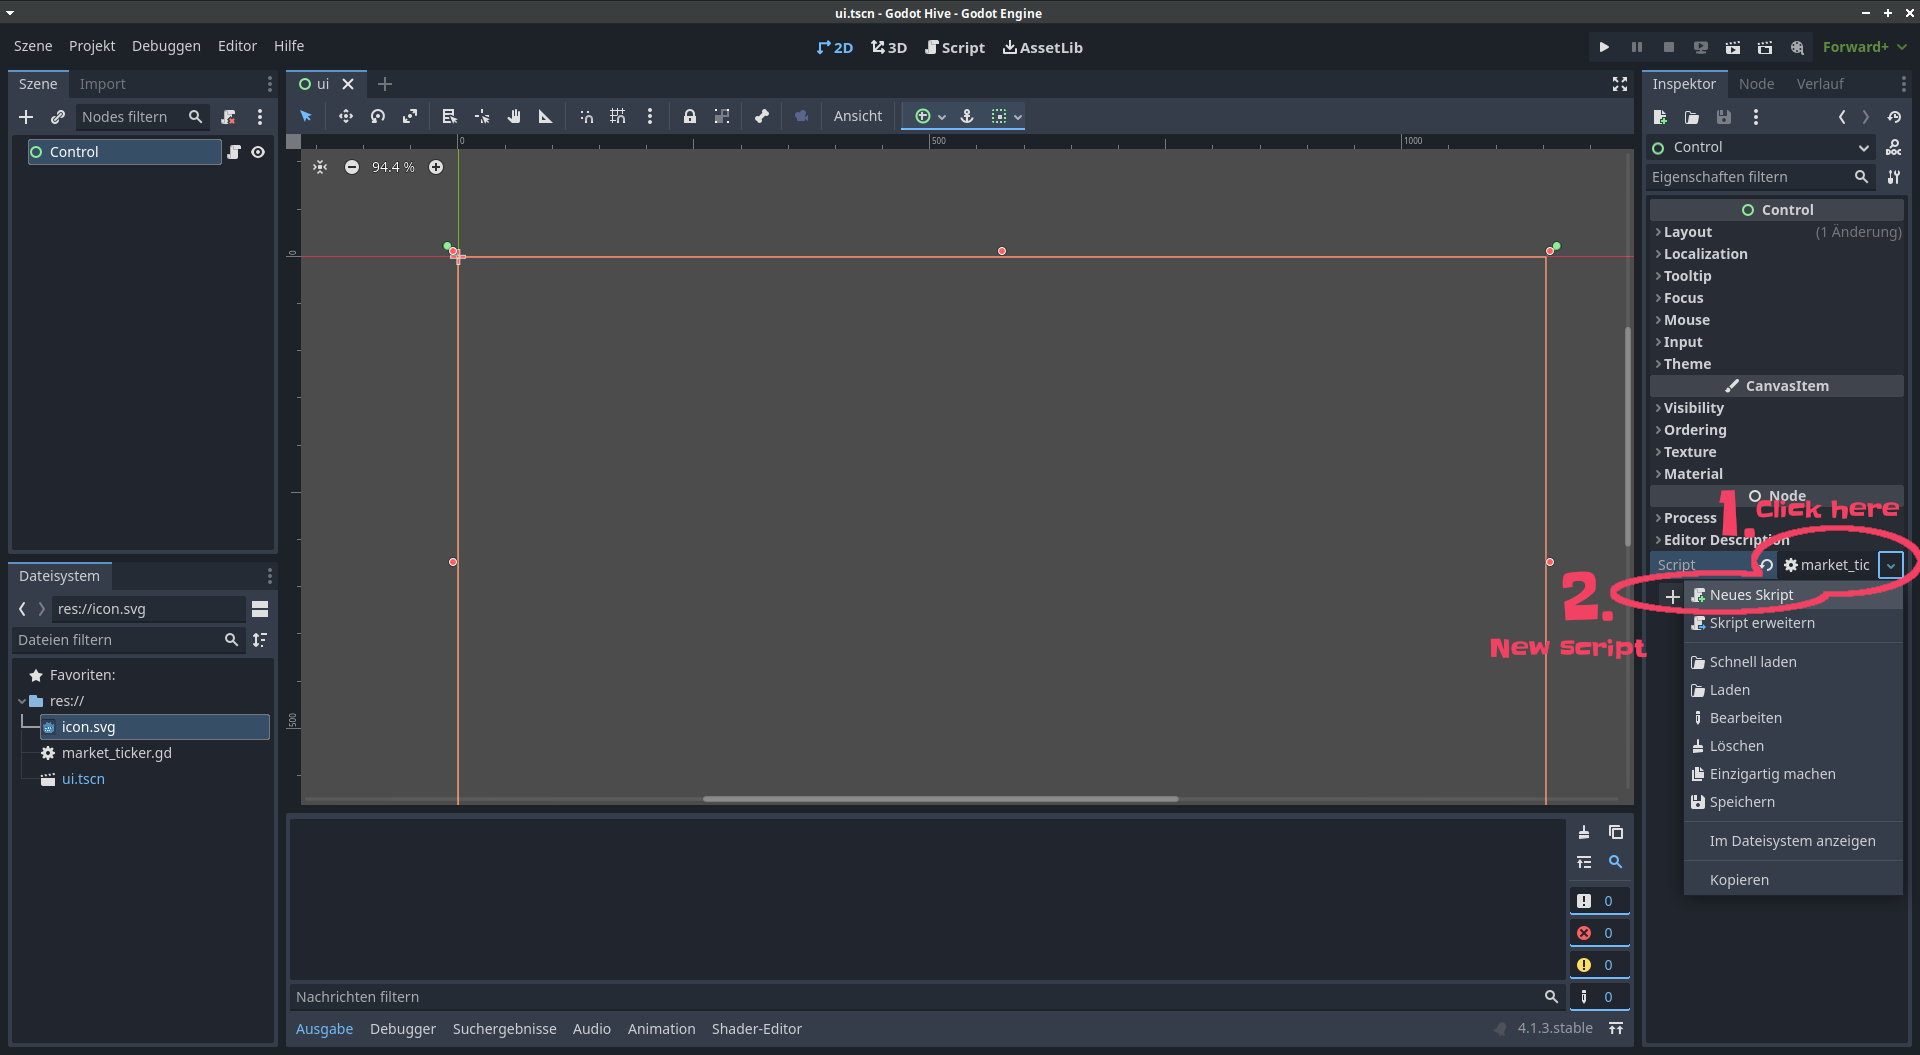The width and height of the screenshot is (1920, 1055).
Task: Open the Projekt menu
Action: pos(92,46)
